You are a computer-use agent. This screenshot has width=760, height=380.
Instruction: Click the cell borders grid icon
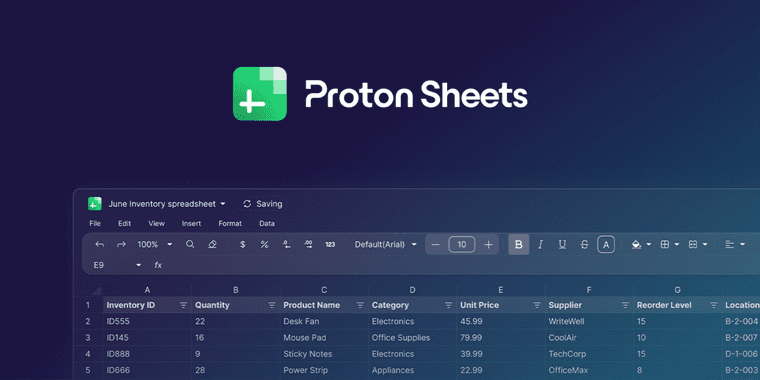point(665,245)
